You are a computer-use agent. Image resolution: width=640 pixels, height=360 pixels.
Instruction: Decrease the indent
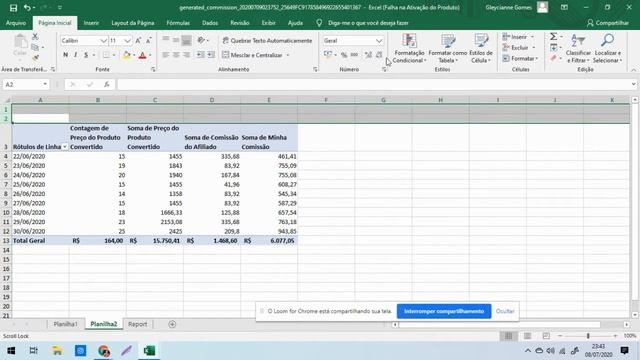coord(200,55)
